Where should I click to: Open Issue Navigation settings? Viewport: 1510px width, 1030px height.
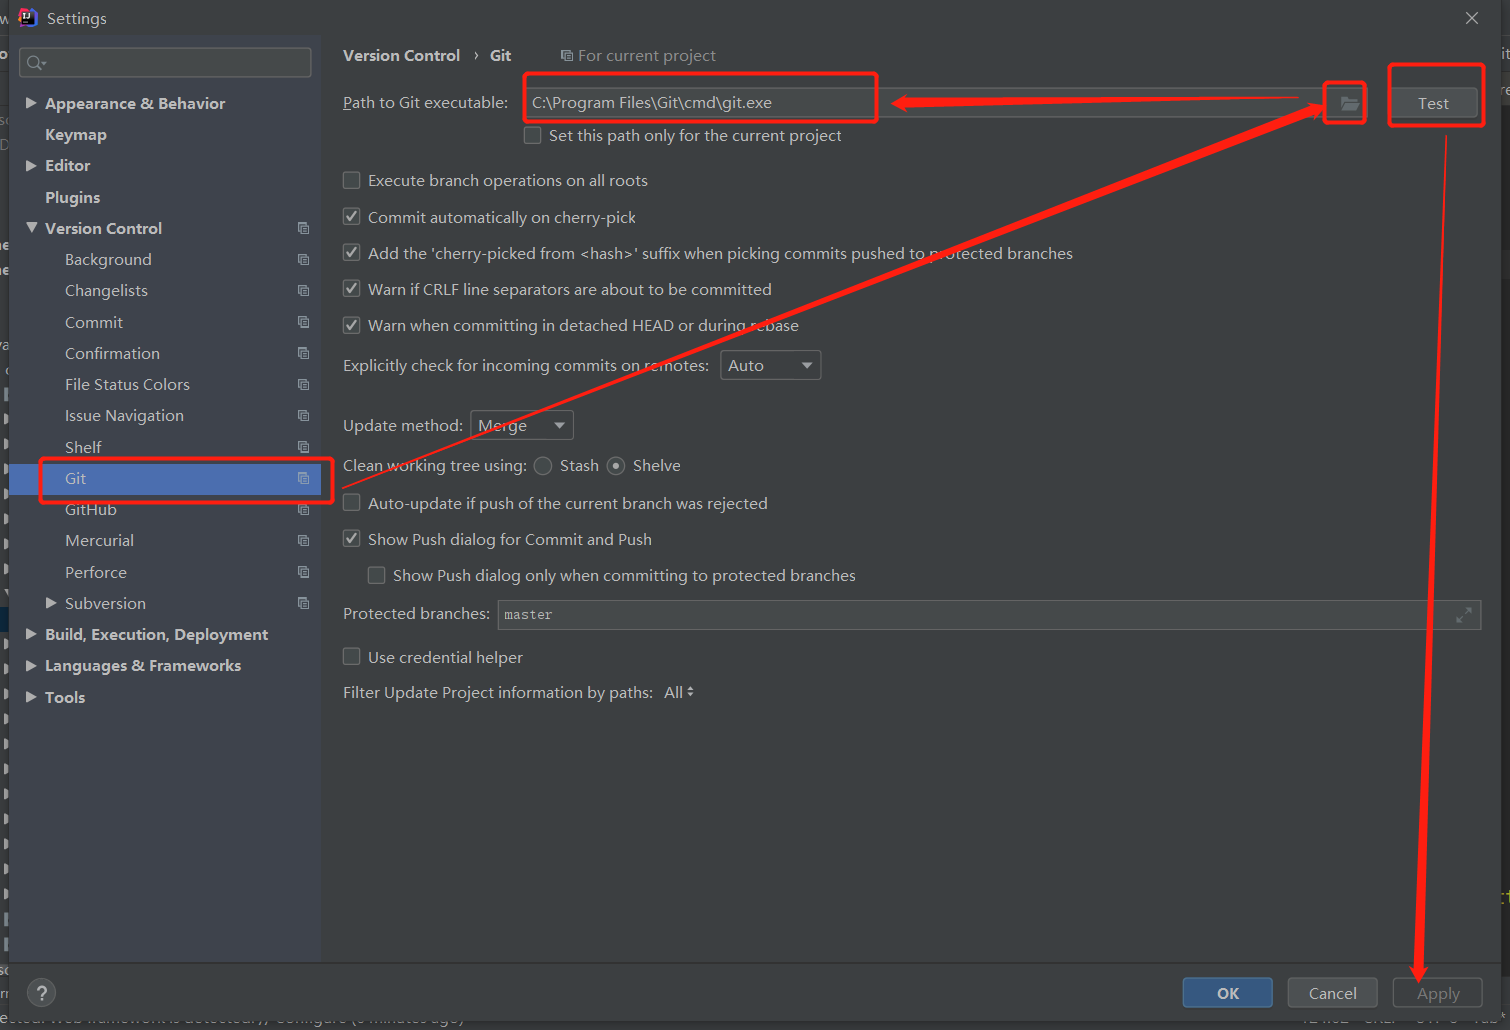[124, 415]
